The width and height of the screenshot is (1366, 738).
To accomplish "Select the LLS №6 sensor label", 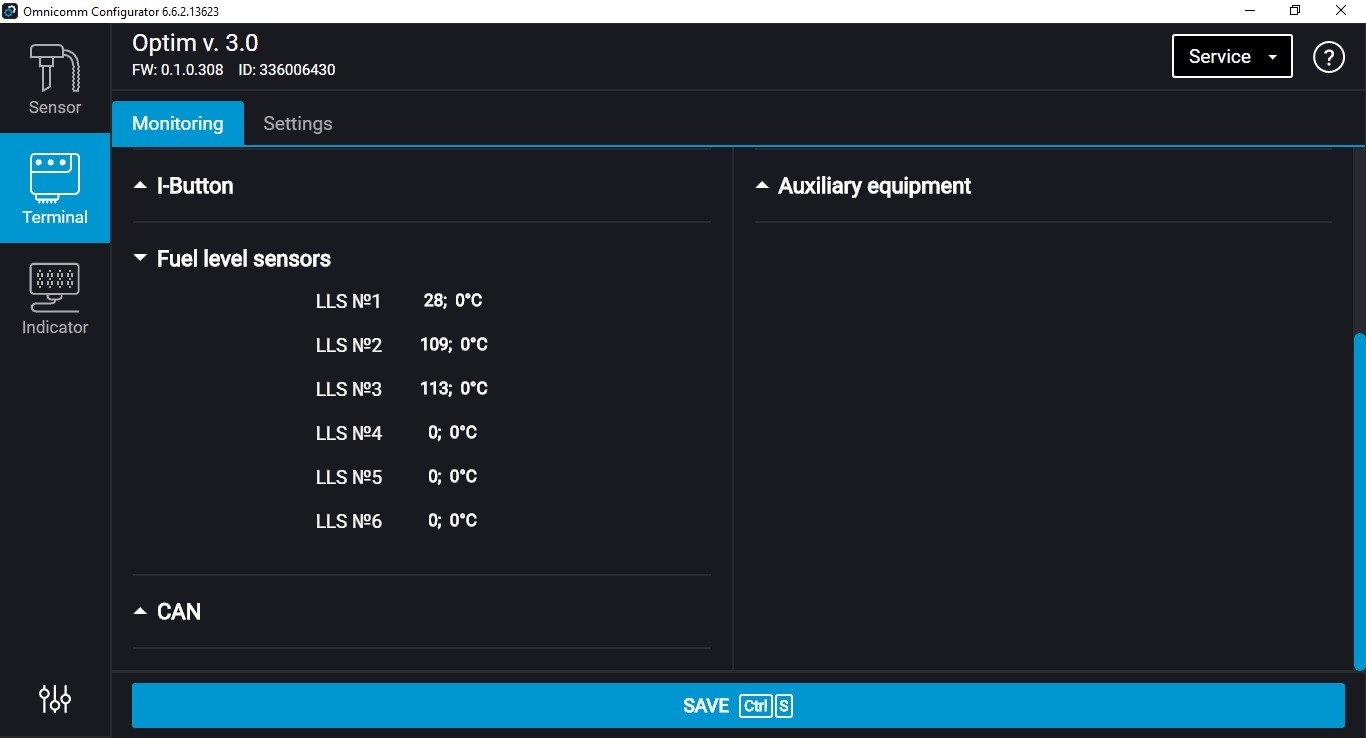I will 348,521.
